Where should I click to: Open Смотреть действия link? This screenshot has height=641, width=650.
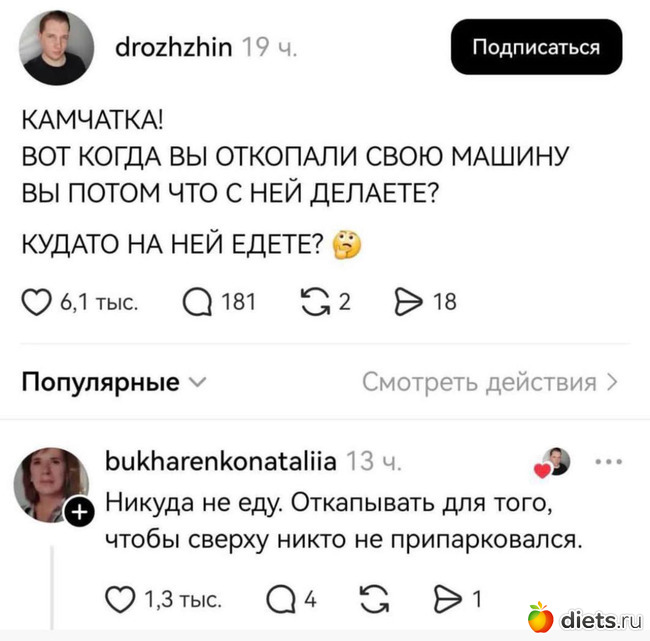(x=489, y=382)
